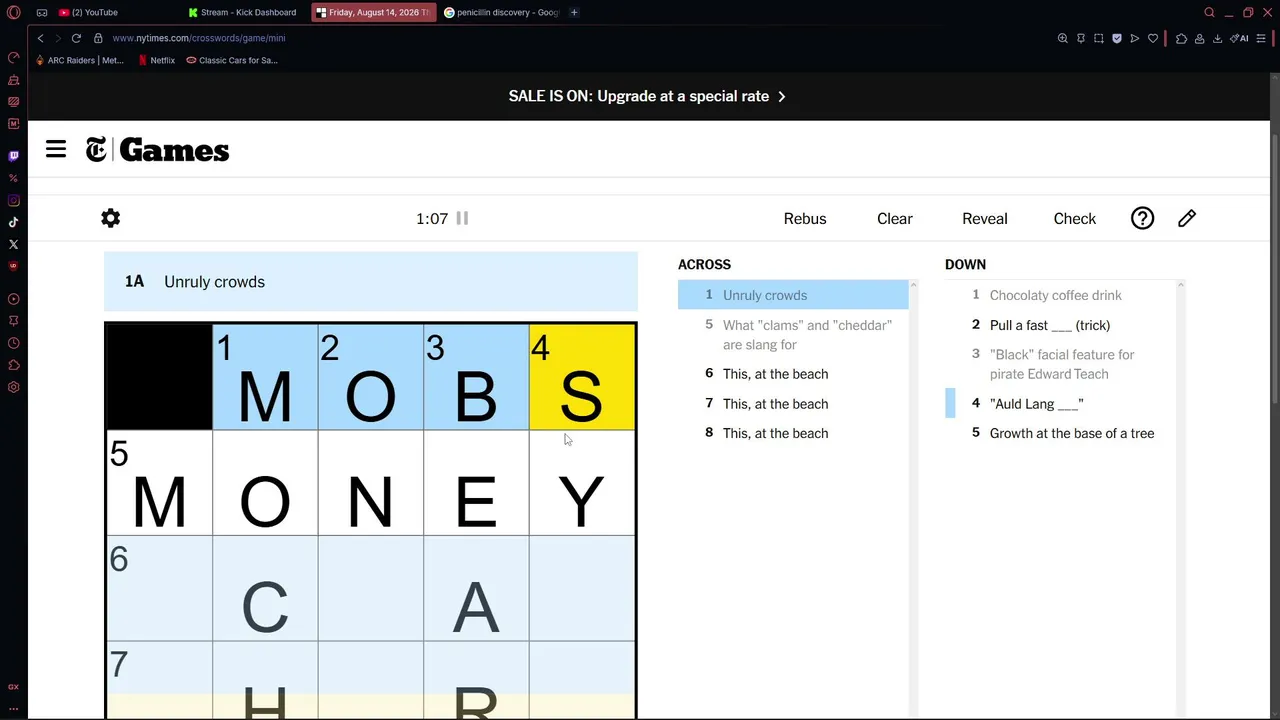Image resolution: width=1280 pixels, height=720 pixels.
Task: View site security lock information
Action: tap(98, 38)
